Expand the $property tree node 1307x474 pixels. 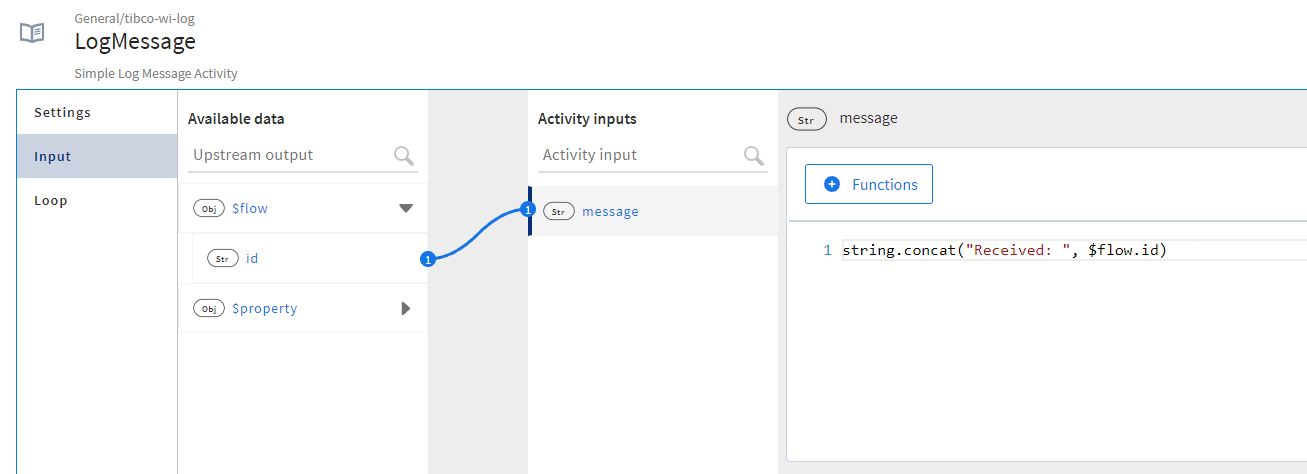coord(405,309)
